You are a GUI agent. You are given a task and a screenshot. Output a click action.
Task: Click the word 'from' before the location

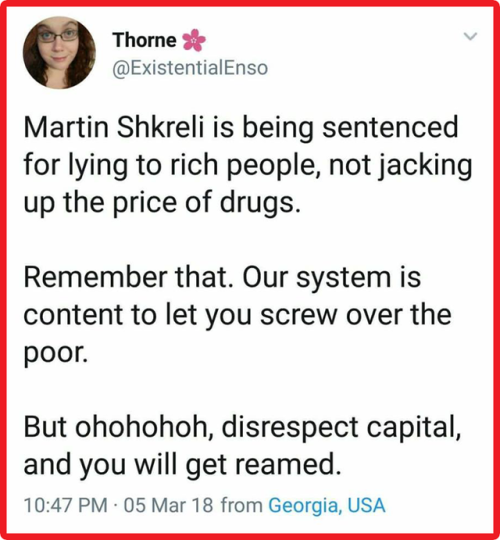coord(241,505)
